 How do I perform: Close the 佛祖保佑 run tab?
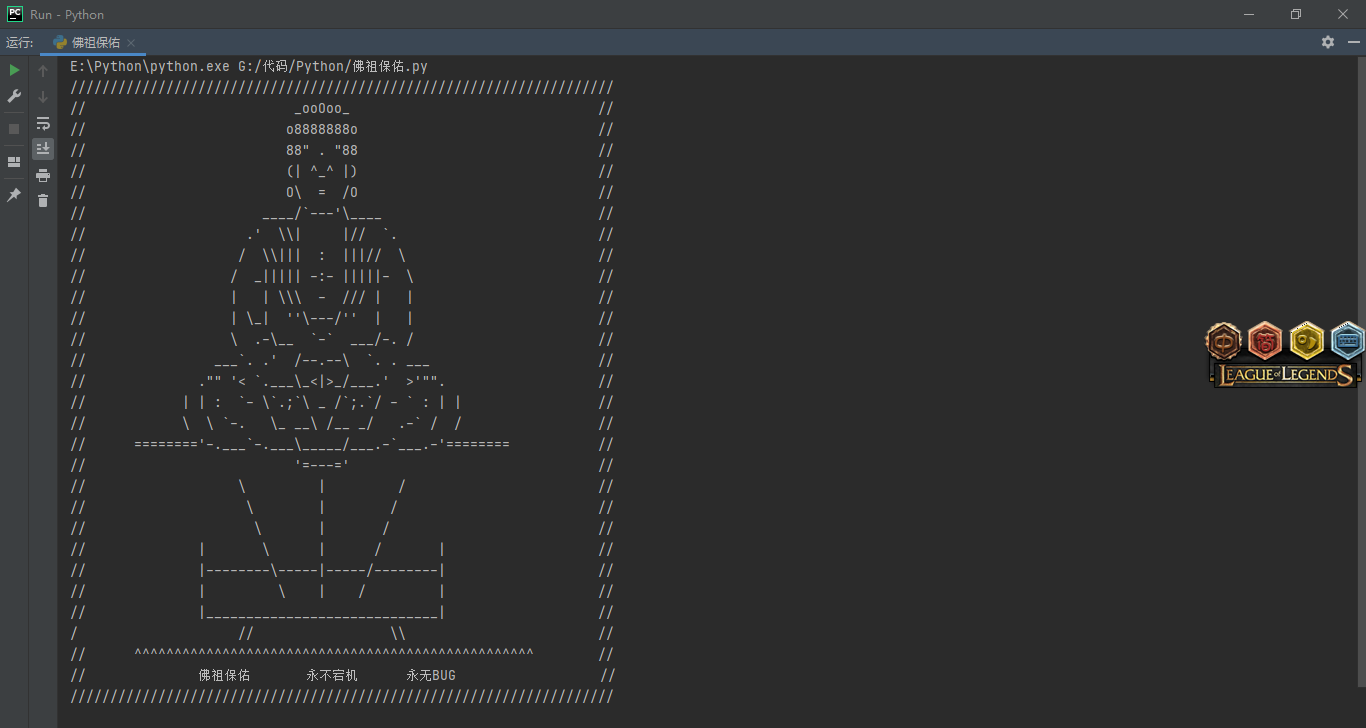[131, 43]
